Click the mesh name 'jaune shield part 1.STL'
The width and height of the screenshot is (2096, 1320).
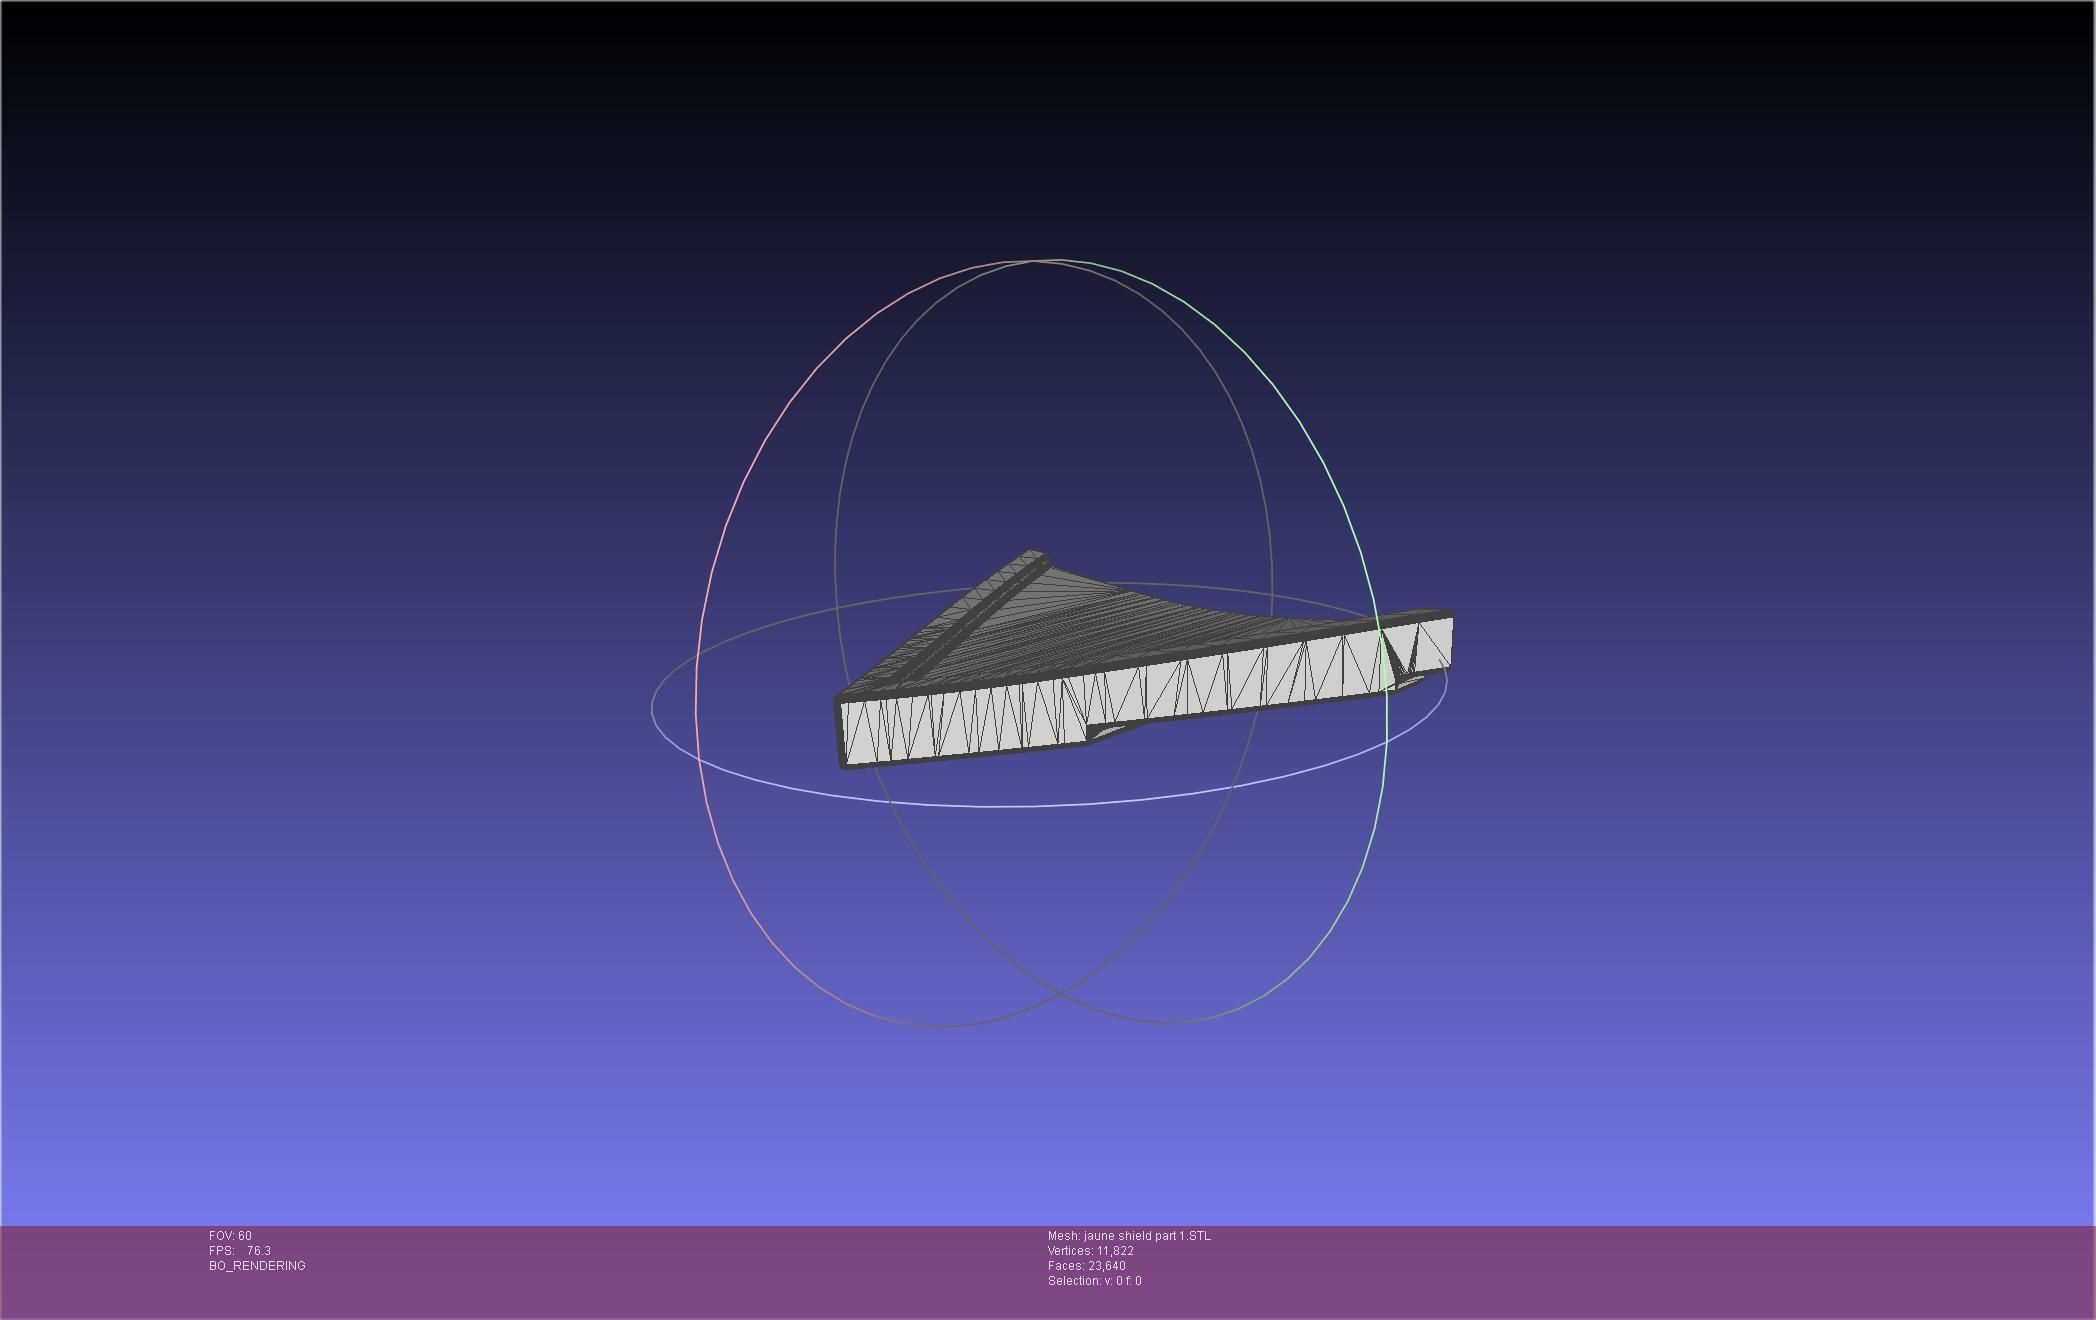(1147, 1236)
